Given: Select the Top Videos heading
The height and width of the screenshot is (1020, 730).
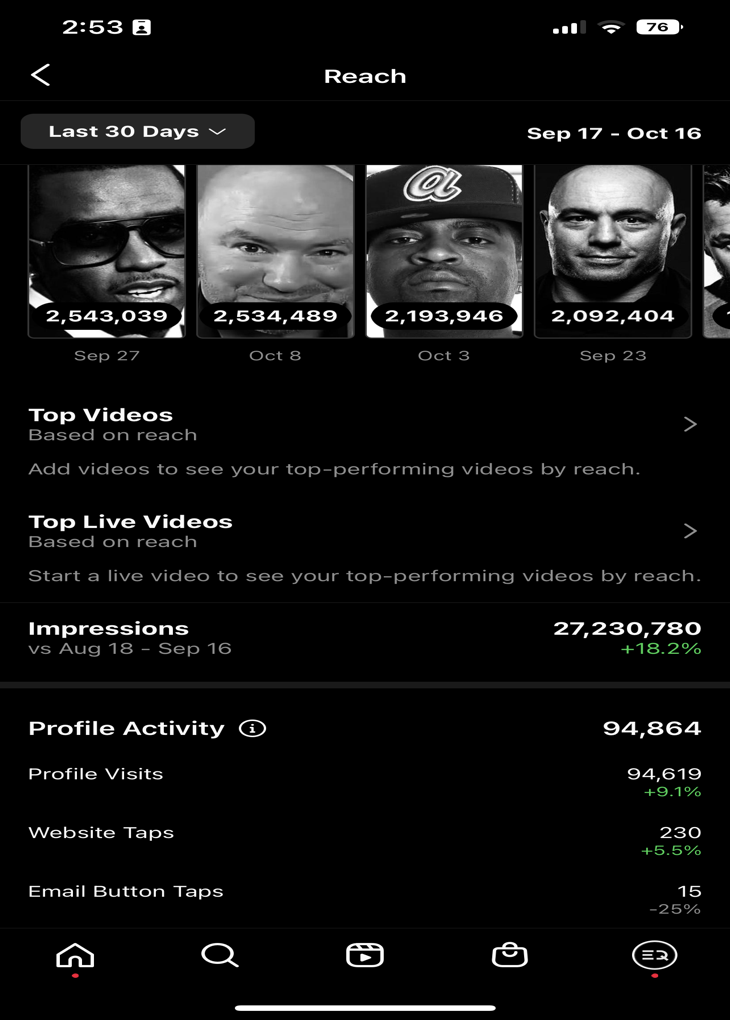Looking at the screenshot, I should pos(101,415).
